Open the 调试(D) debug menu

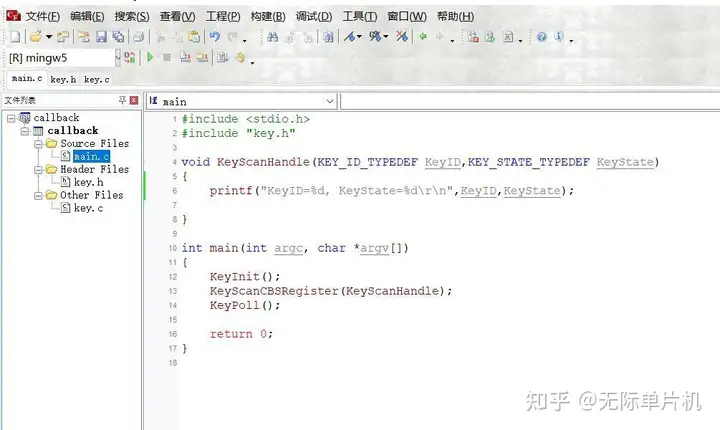[314, 17]
